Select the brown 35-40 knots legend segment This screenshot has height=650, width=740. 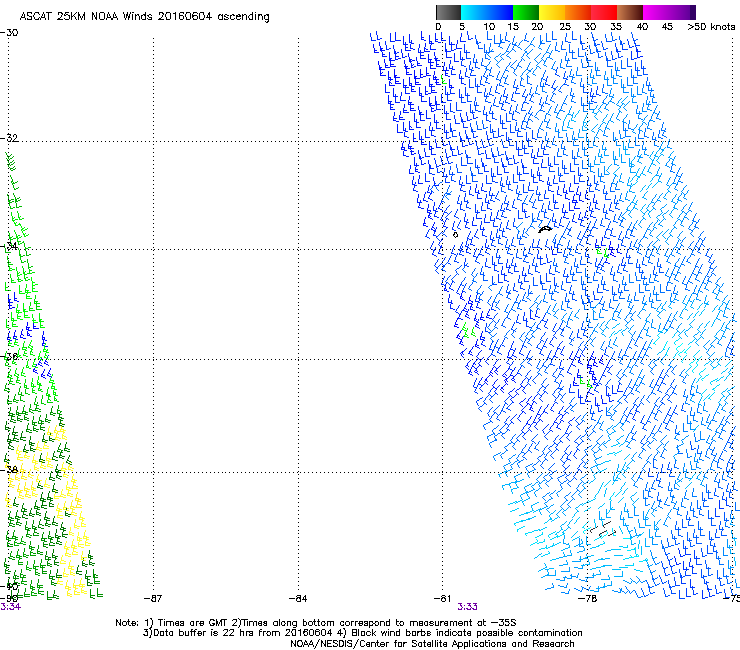630,12
